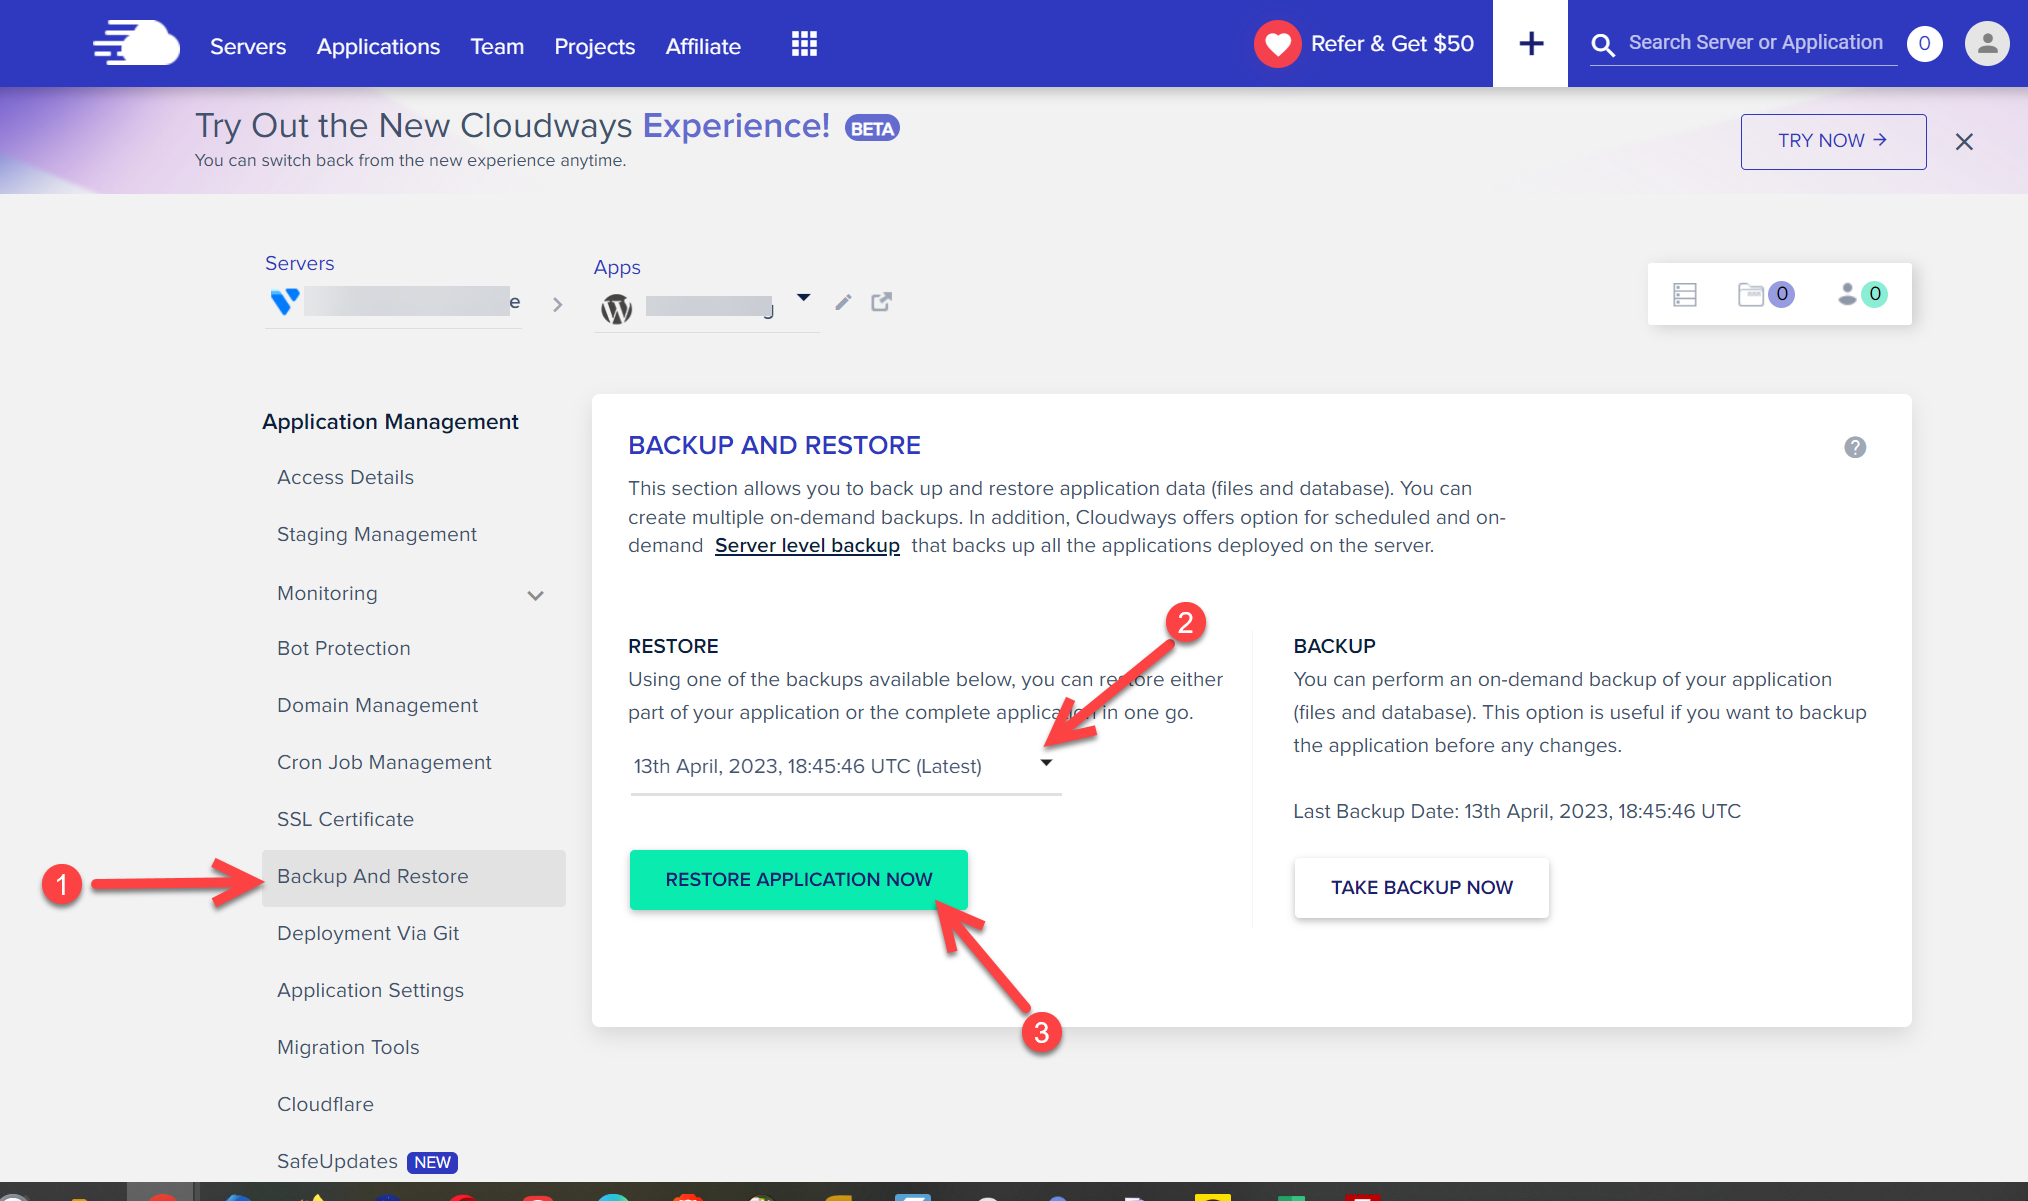The width and height of the screenshot is (2028, 1201).
Task: Open the application selector dropdown arrow
Action: pyautogui.click(x=803, y=298)
